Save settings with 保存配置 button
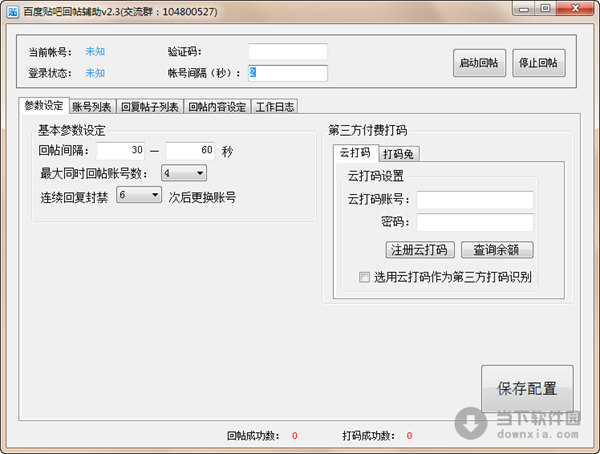Screen dimensions: 600x454 (527, 388)
